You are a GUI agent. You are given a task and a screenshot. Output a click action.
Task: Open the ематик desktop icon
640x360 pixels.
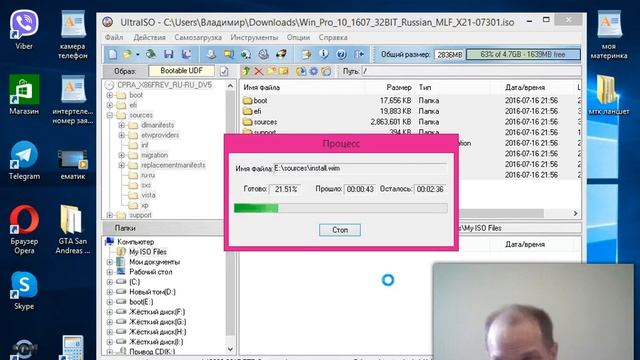tap(72, 164)
